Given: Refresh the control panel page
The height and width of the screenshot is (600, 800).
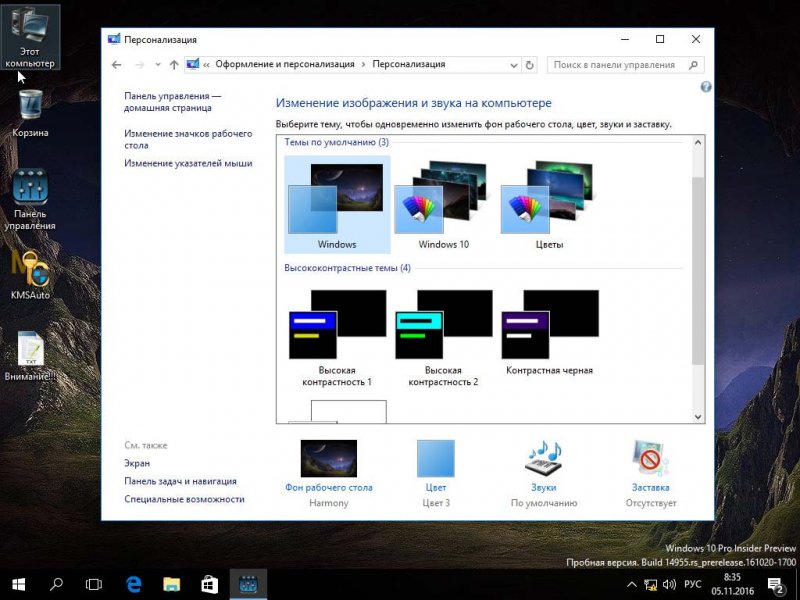Looking at the screenshot, I should 530,65.
